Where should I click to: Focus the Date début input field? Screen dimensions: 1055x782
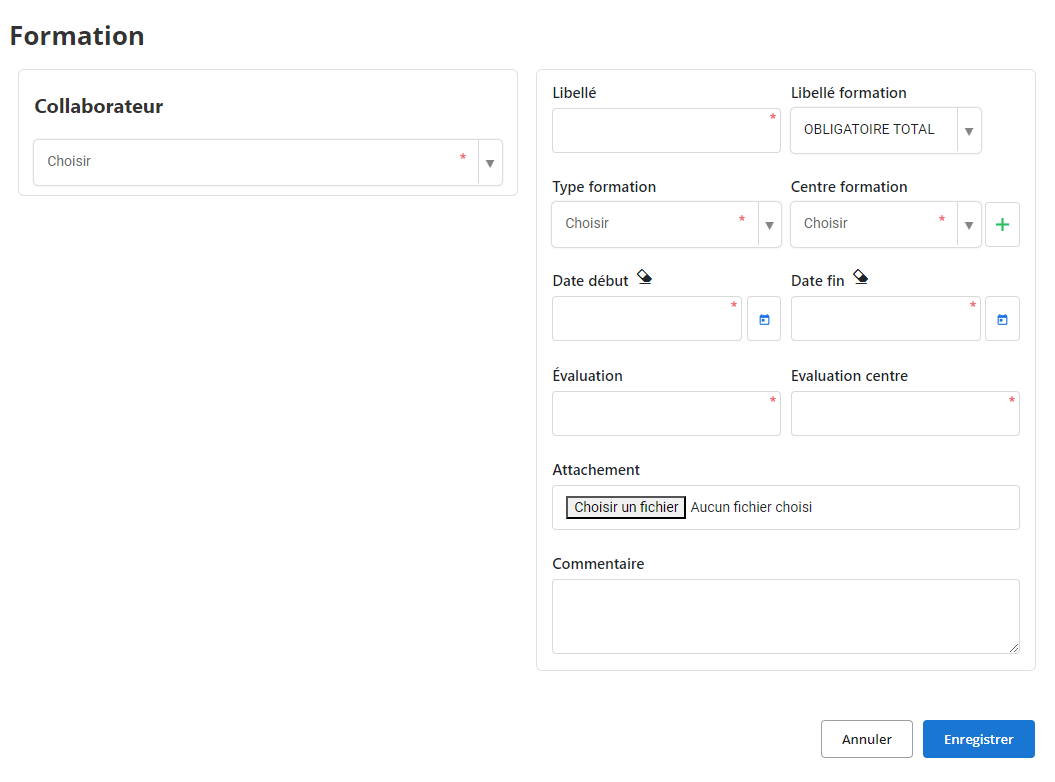point(647,319)
